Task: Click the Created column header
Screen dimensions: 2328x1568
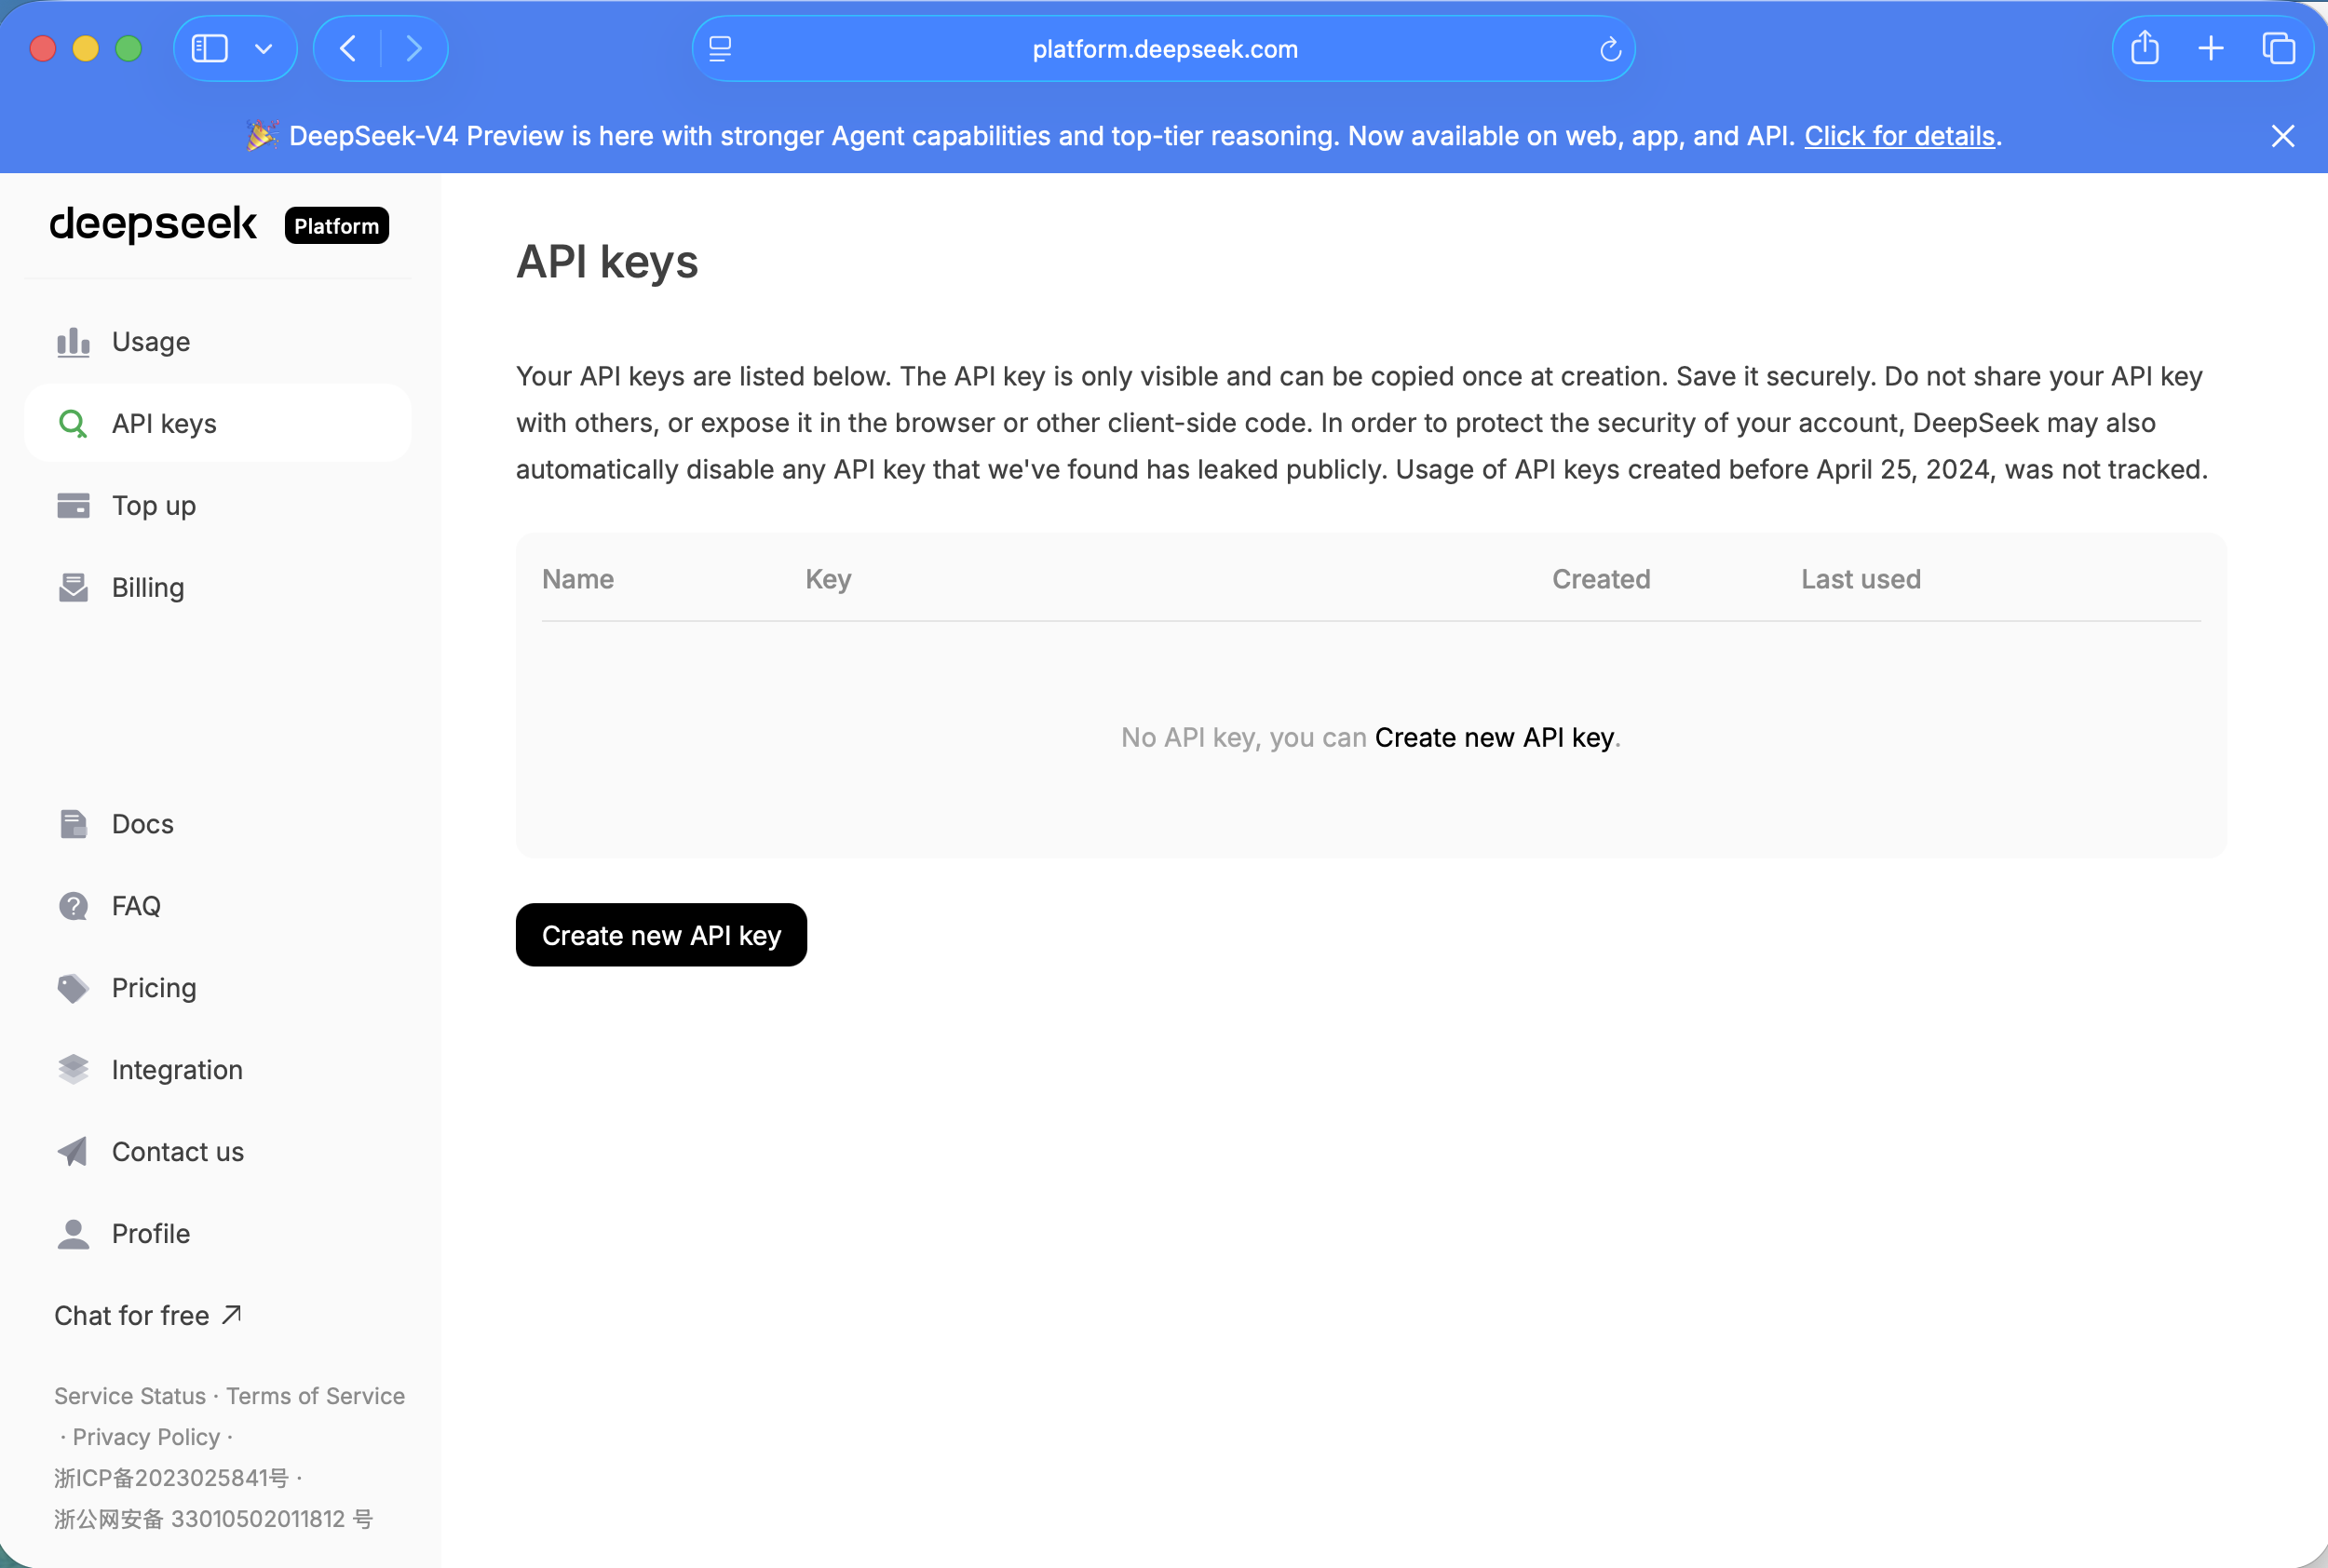Action: pos(1601,579)
